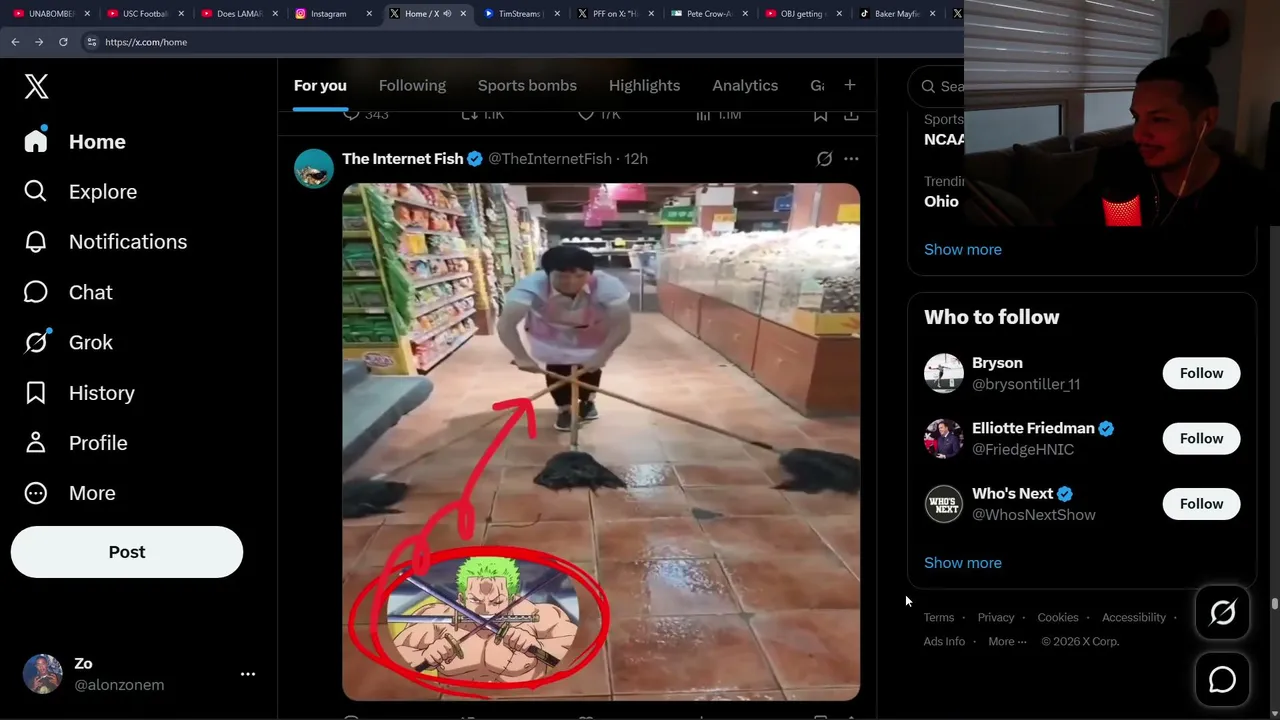Click the Post compose button

point(127,552)
